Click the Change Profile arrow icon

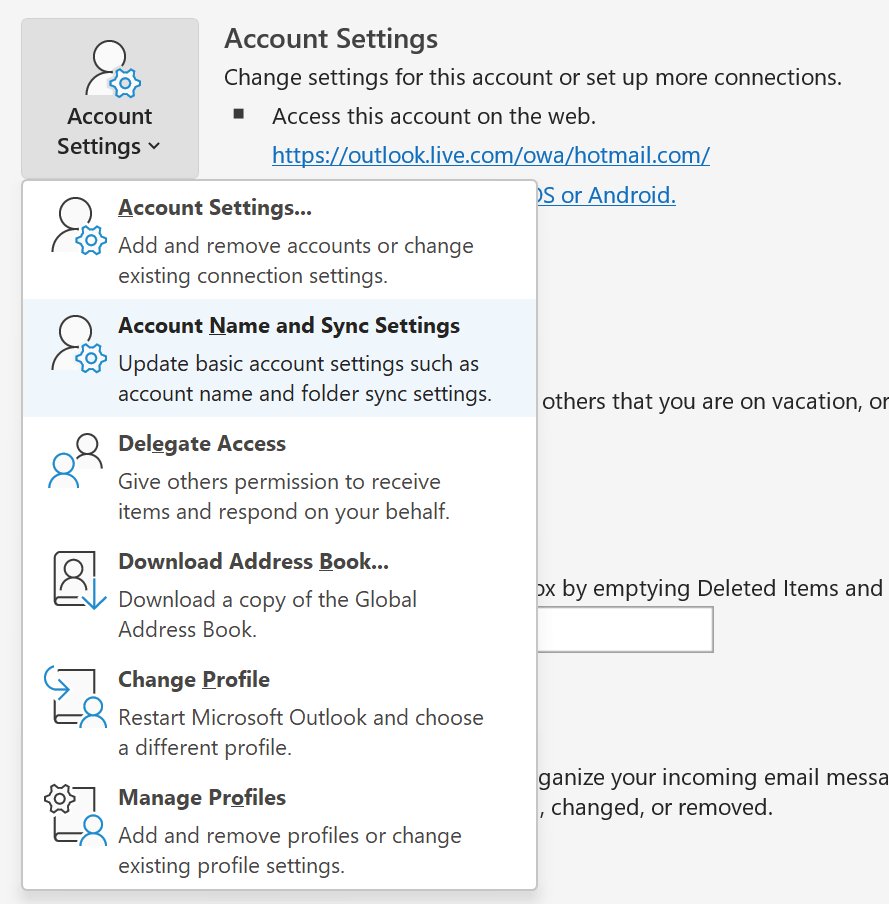pyautogui.click(x=76, y=697)
